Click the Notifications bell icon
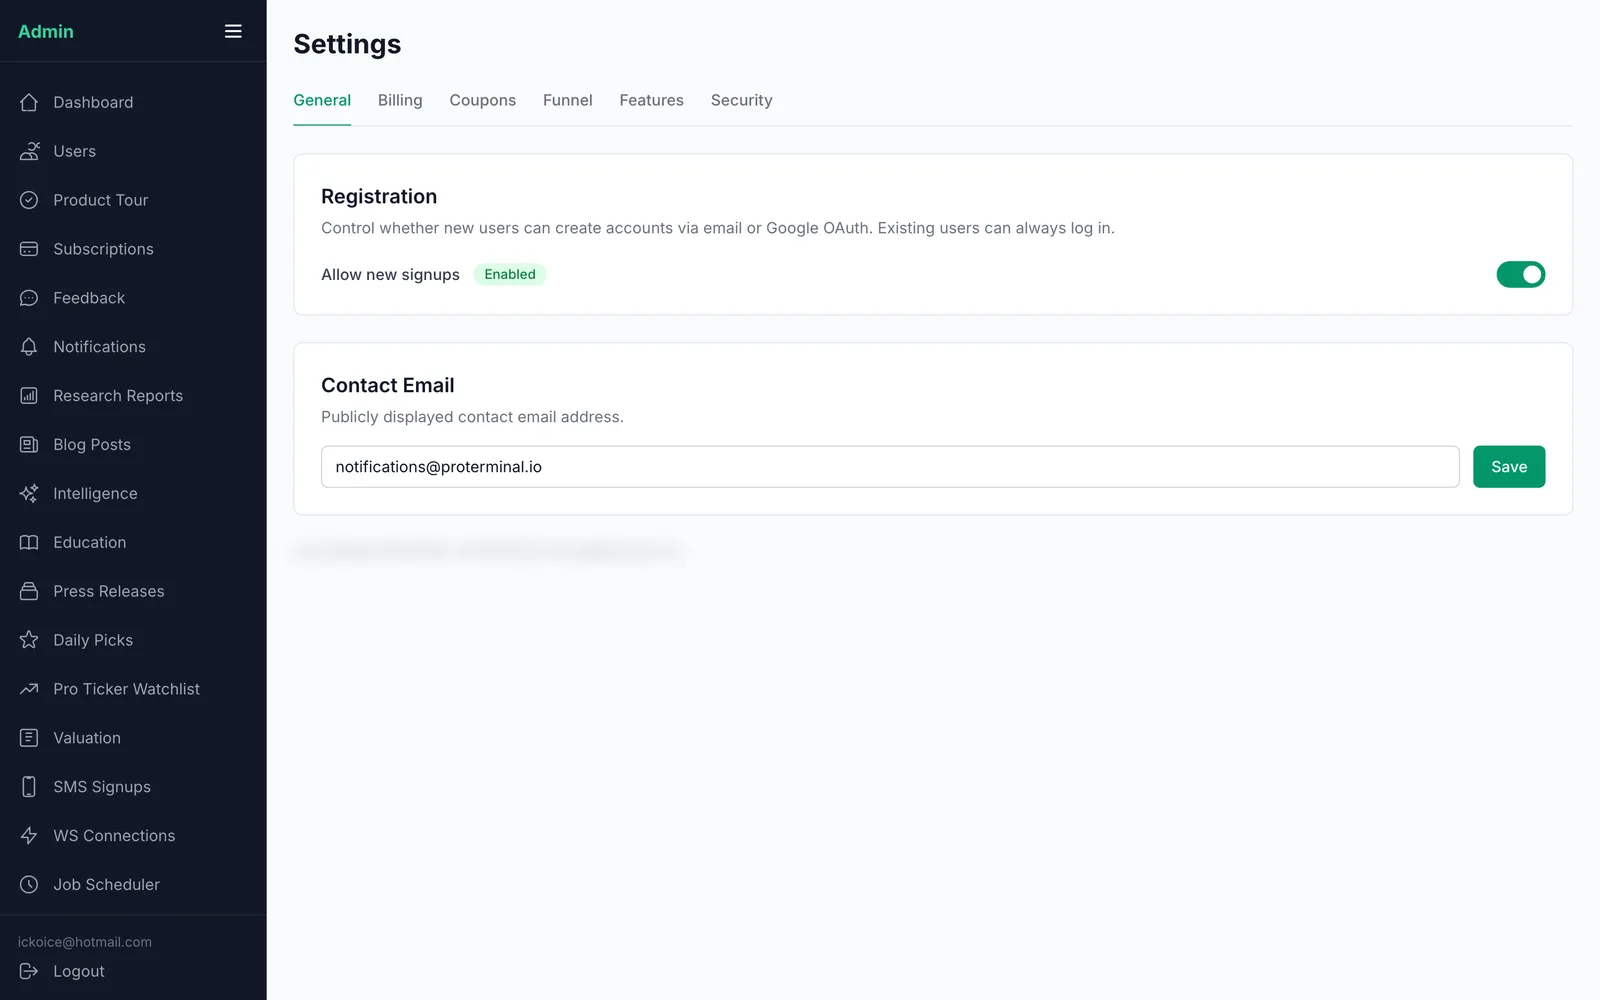Image resolution: width=1600 pixels, height=1000 pixels. pos(29,347)
